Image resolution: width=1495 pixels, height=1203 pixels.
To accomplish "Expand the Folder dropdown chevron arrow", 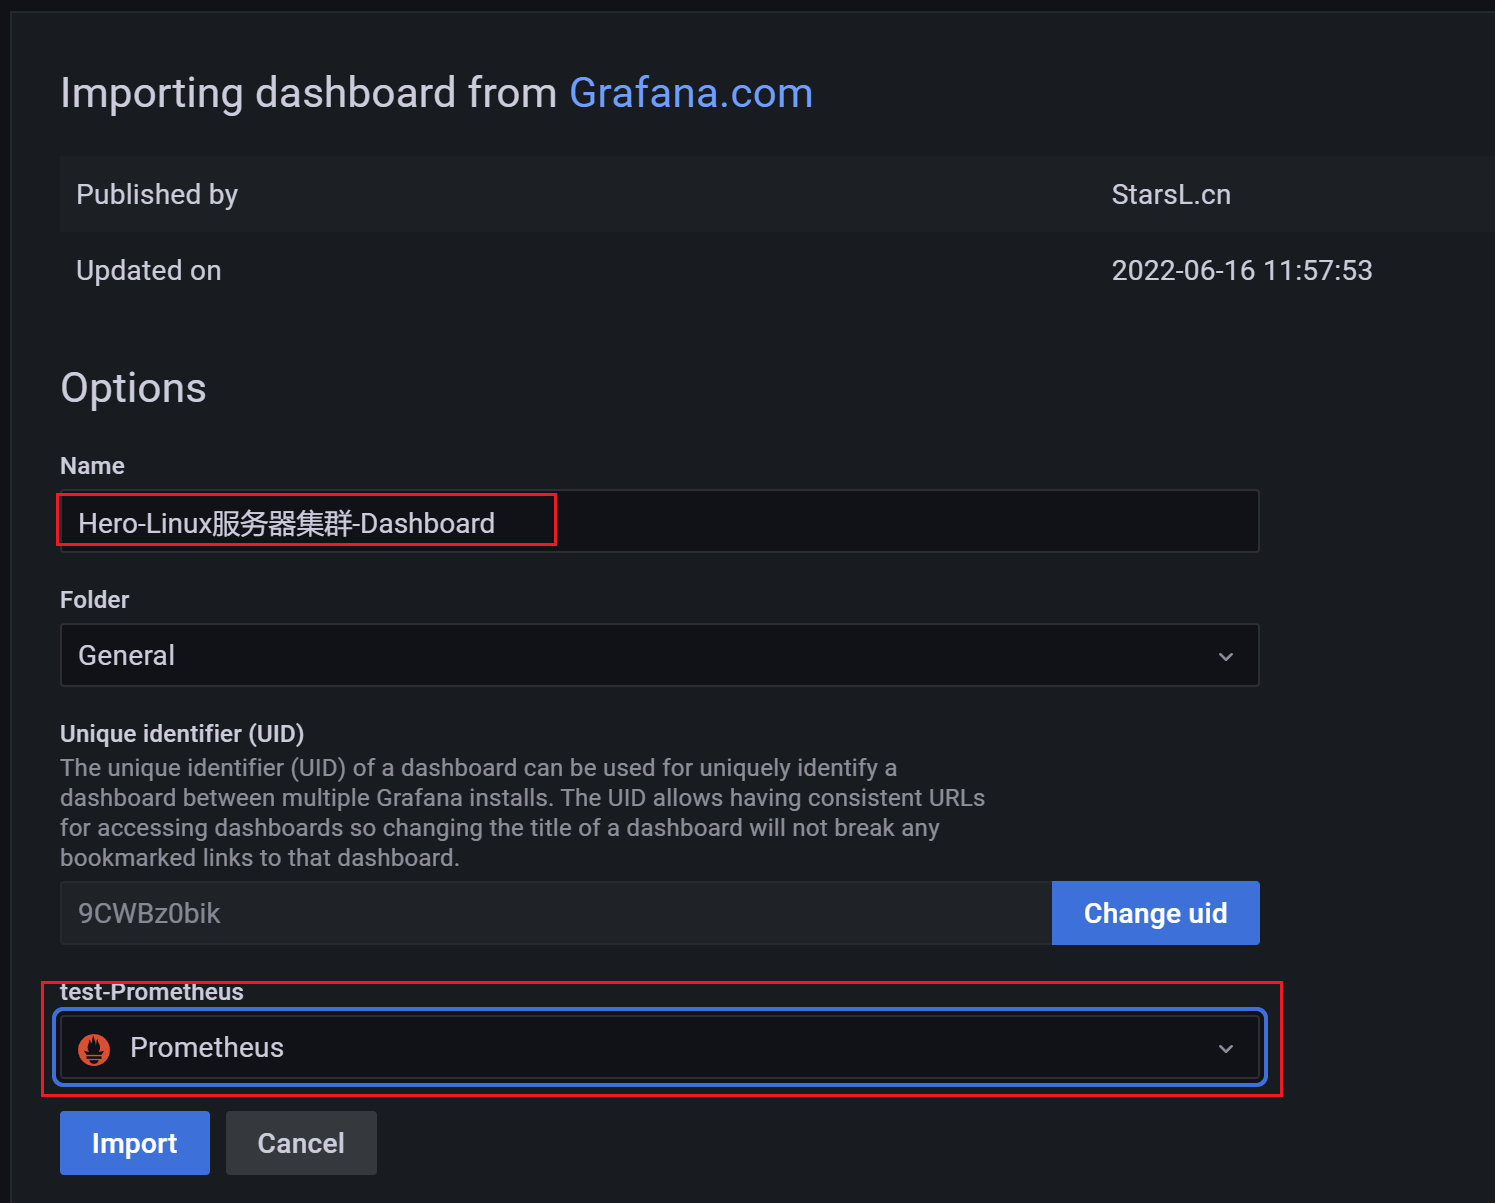I will point(1225,656).
